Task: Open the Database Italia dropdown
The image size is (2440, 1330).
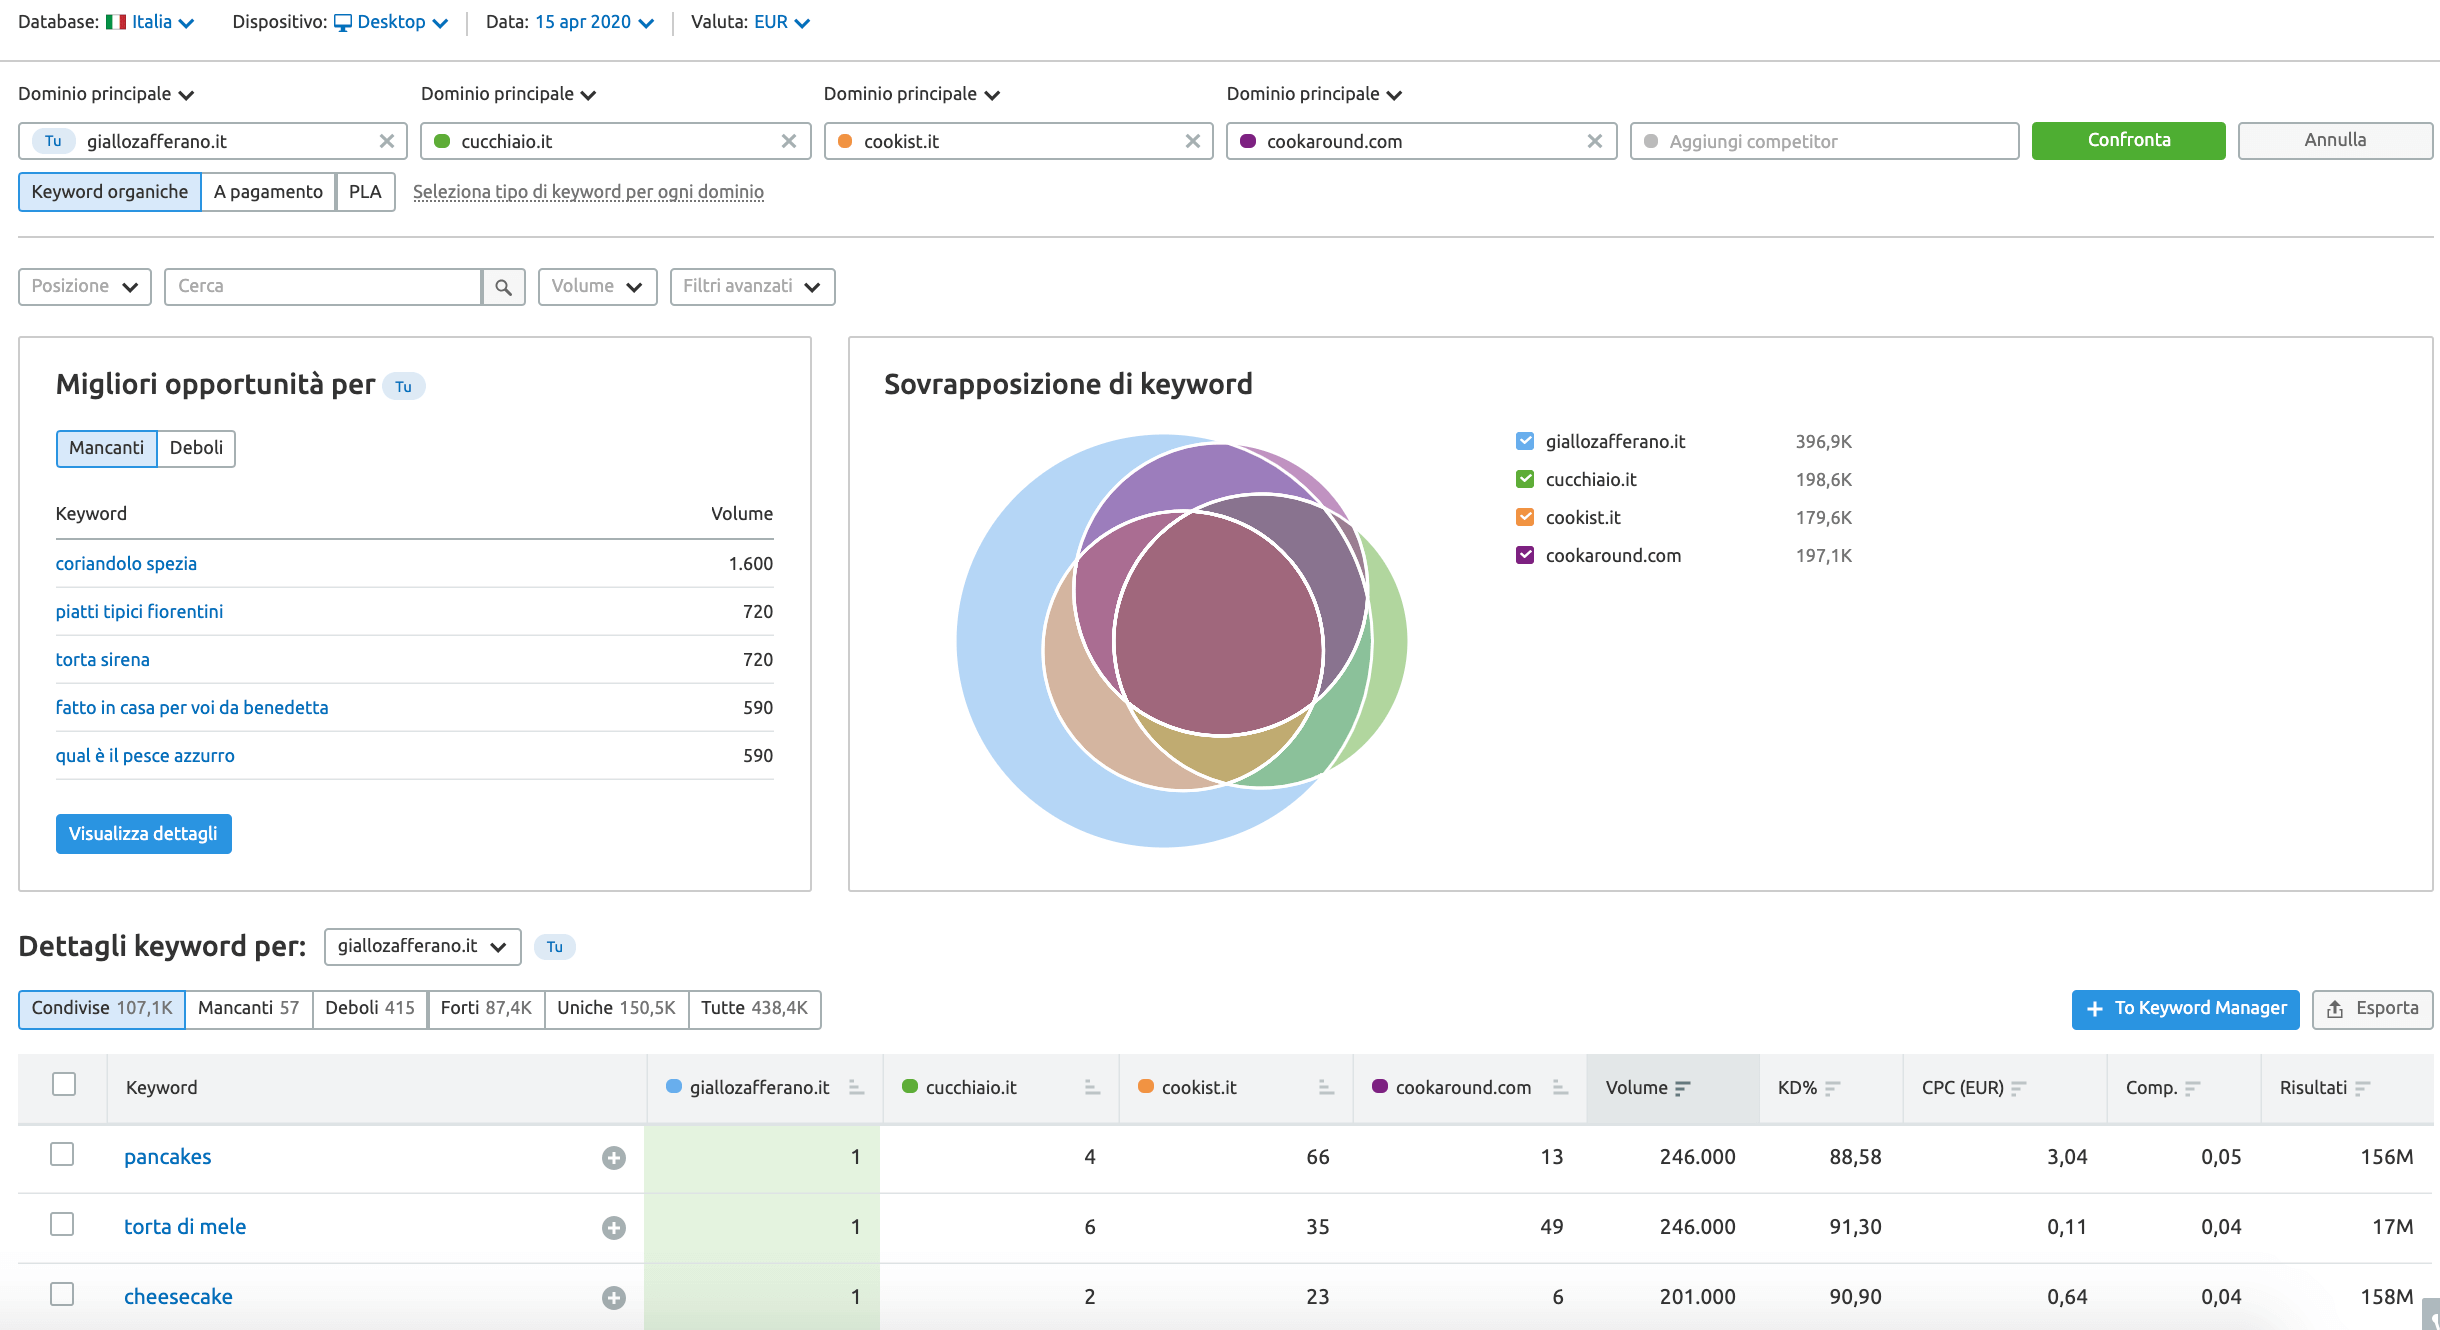Action: 150,22
